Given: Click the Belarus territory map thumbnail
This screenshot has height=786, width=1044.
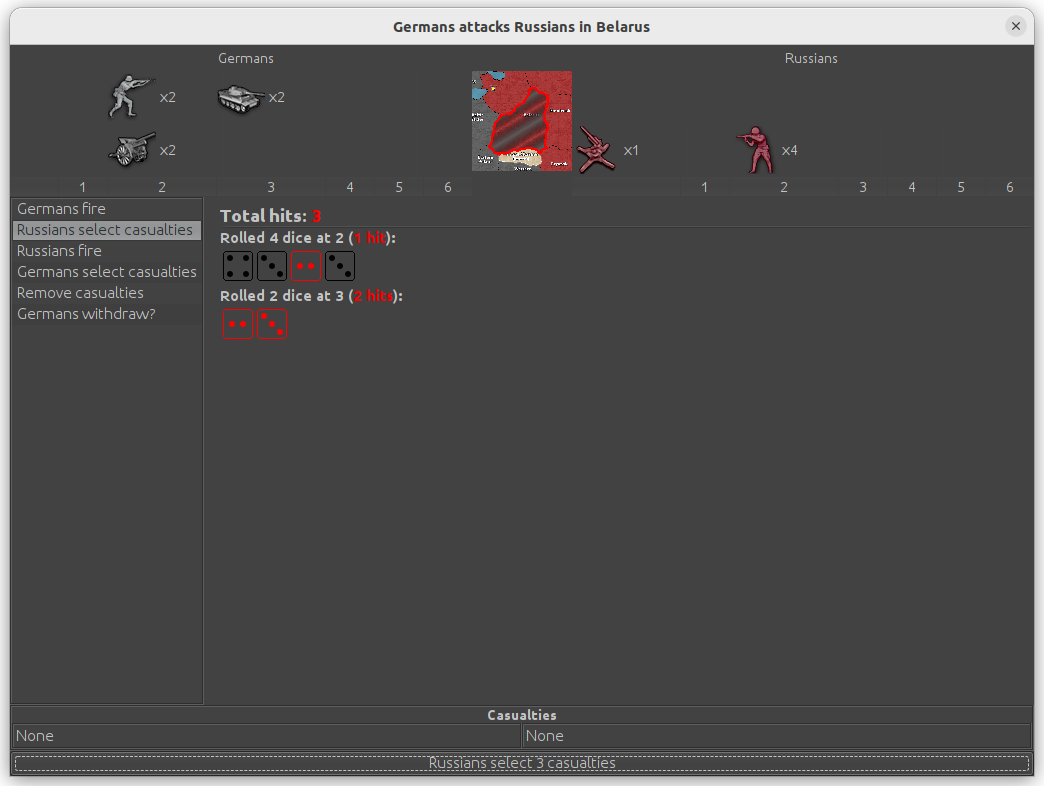Looking at the screenshot, I should 522,121.
